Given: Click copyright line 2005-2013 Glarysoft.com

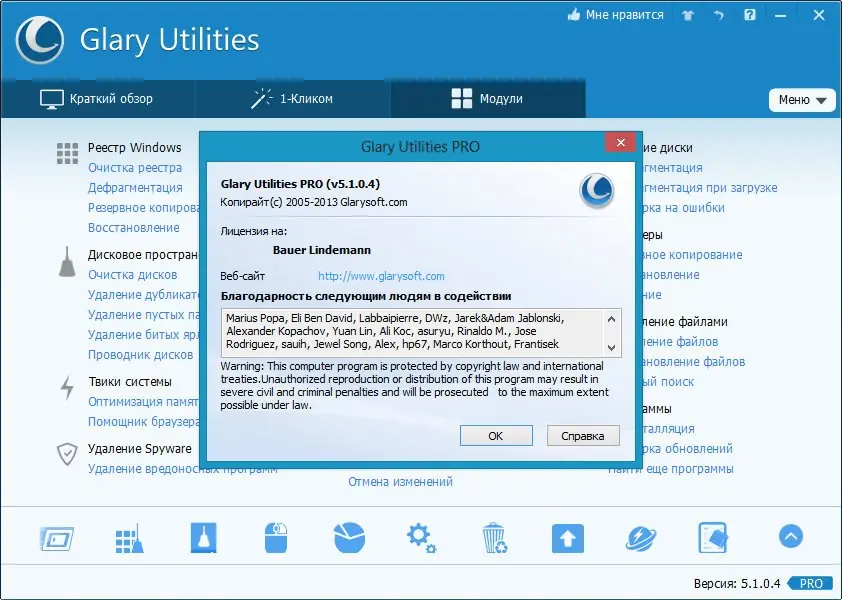Looking at the screenshot, I should click(x=314, y=203).
